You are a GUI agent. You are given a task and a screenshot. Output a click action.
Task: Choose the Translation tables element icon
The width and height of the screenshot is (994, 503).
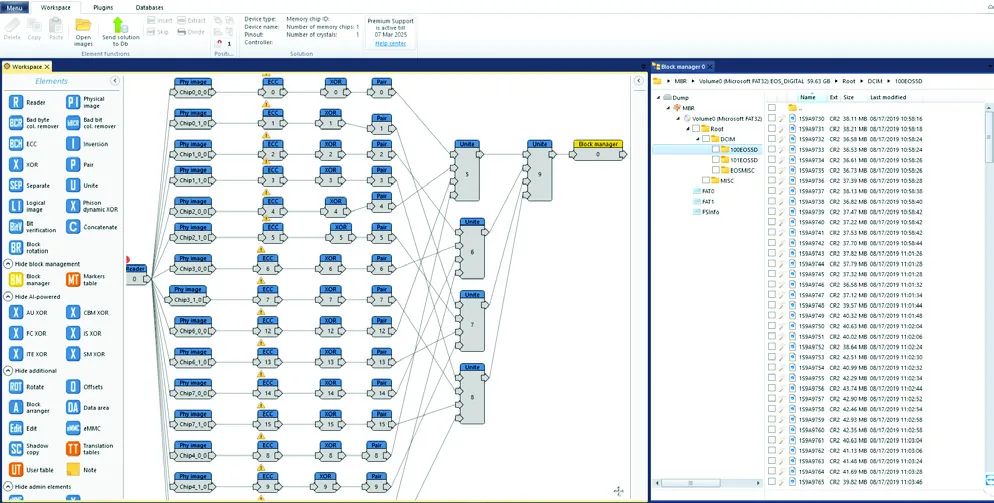coord(73,449)
